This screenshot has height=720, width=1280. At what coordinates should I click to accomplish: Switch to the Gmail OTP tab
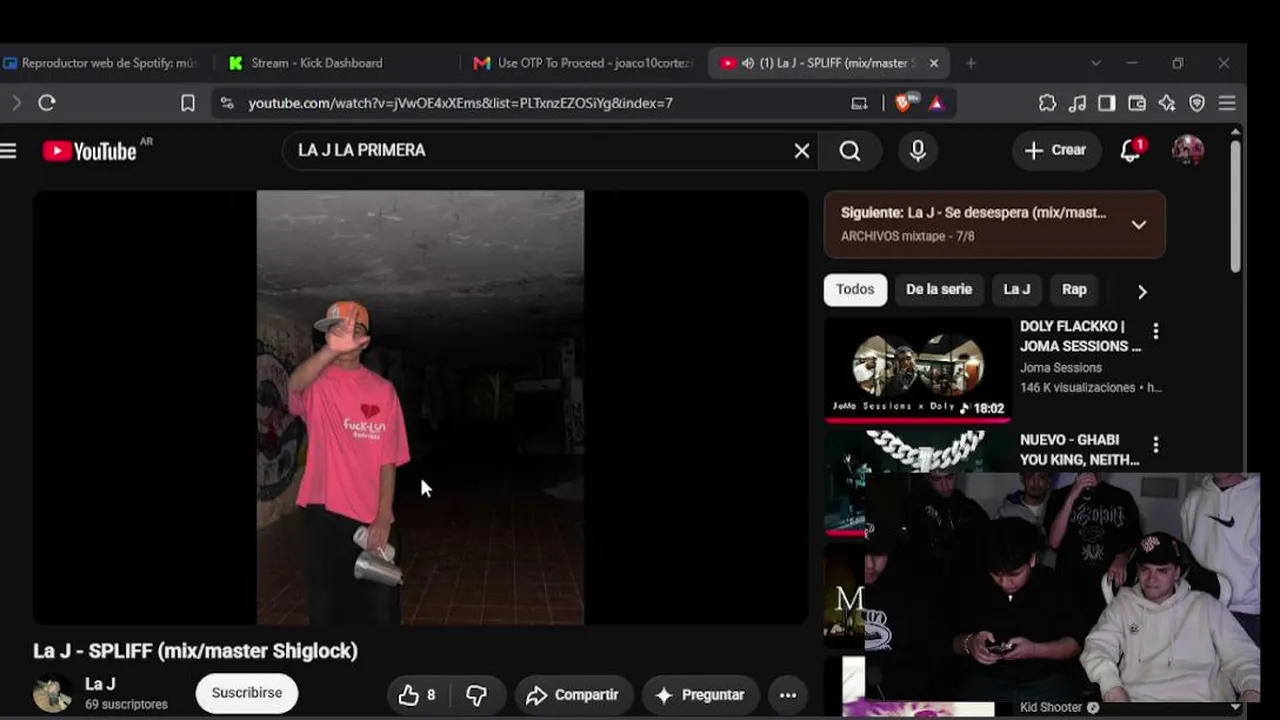pos(584,63)
